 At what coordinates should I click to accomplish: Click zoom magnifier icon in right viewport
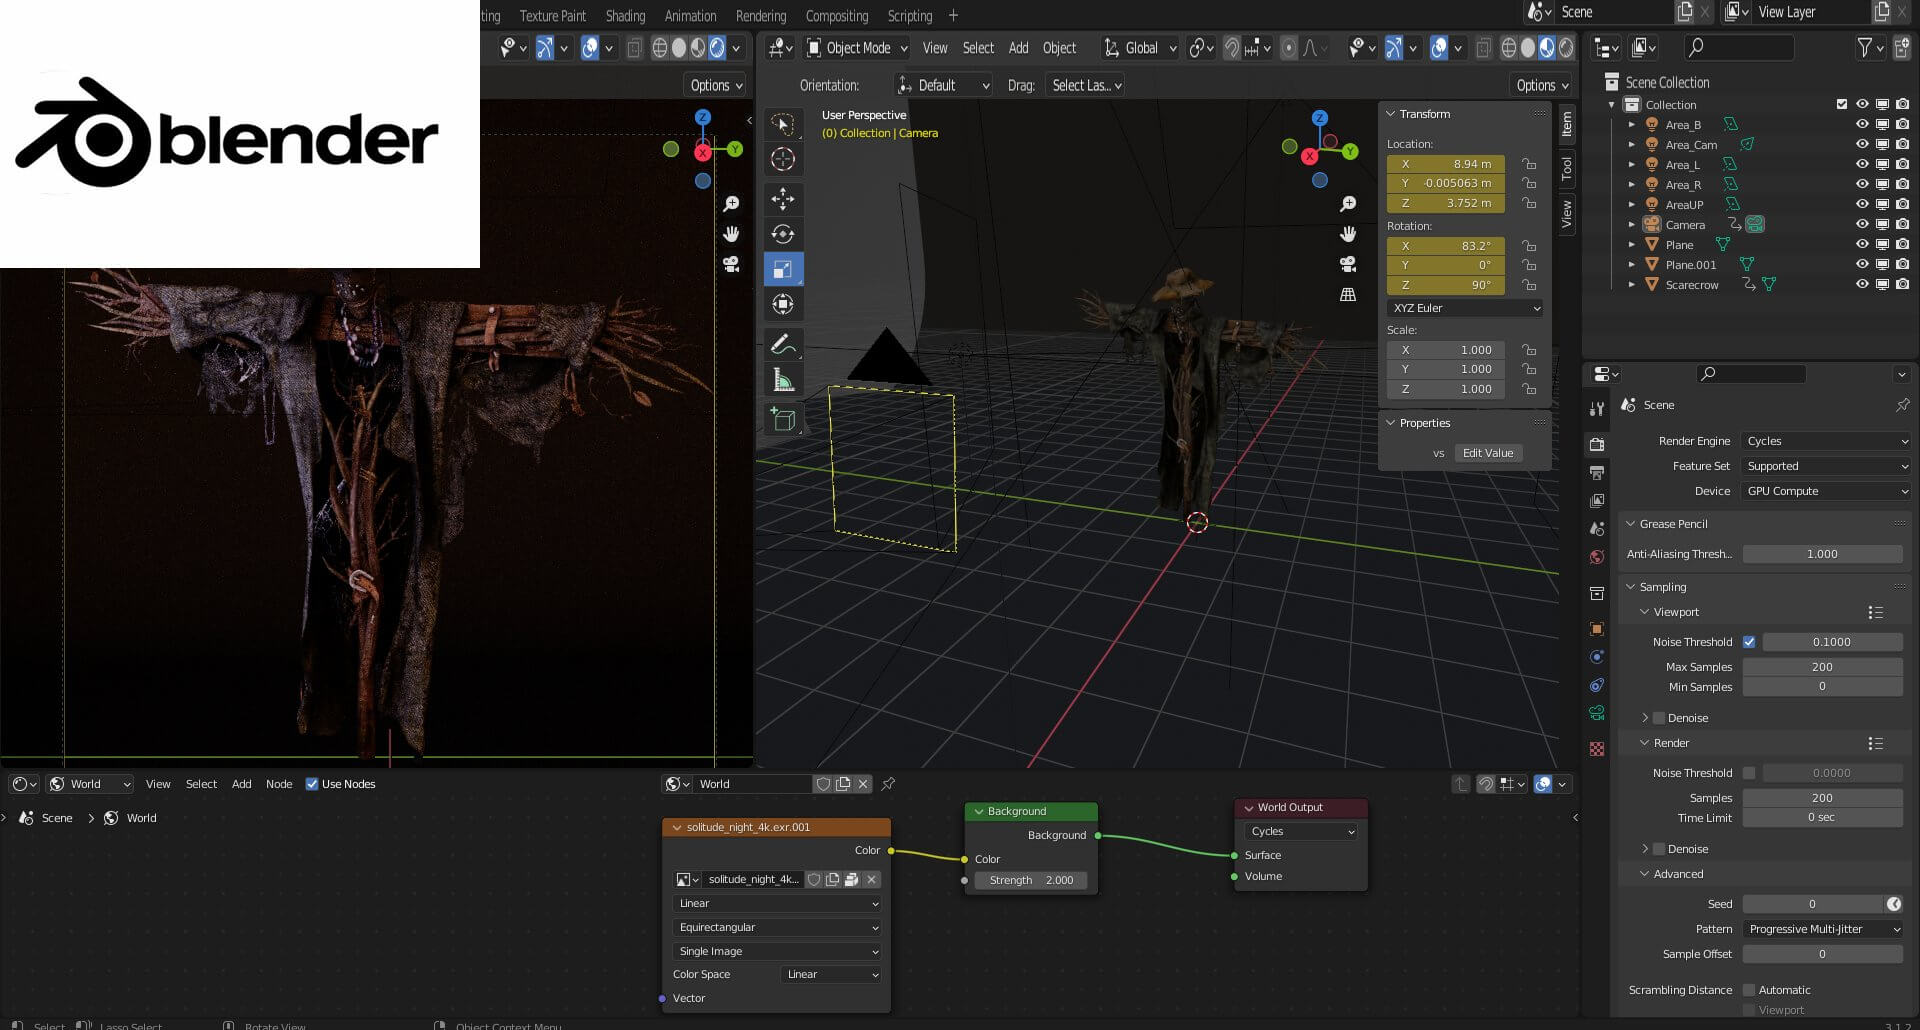1348,204
